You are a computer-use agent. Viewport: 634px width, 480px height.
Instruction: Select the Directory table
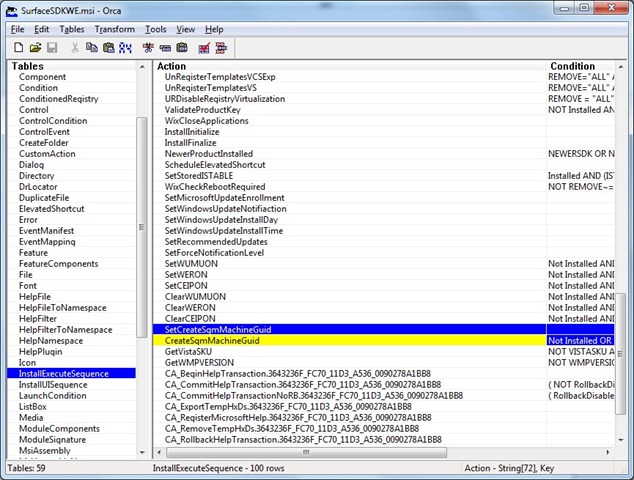pyautogui.click(x=36, y=176)
